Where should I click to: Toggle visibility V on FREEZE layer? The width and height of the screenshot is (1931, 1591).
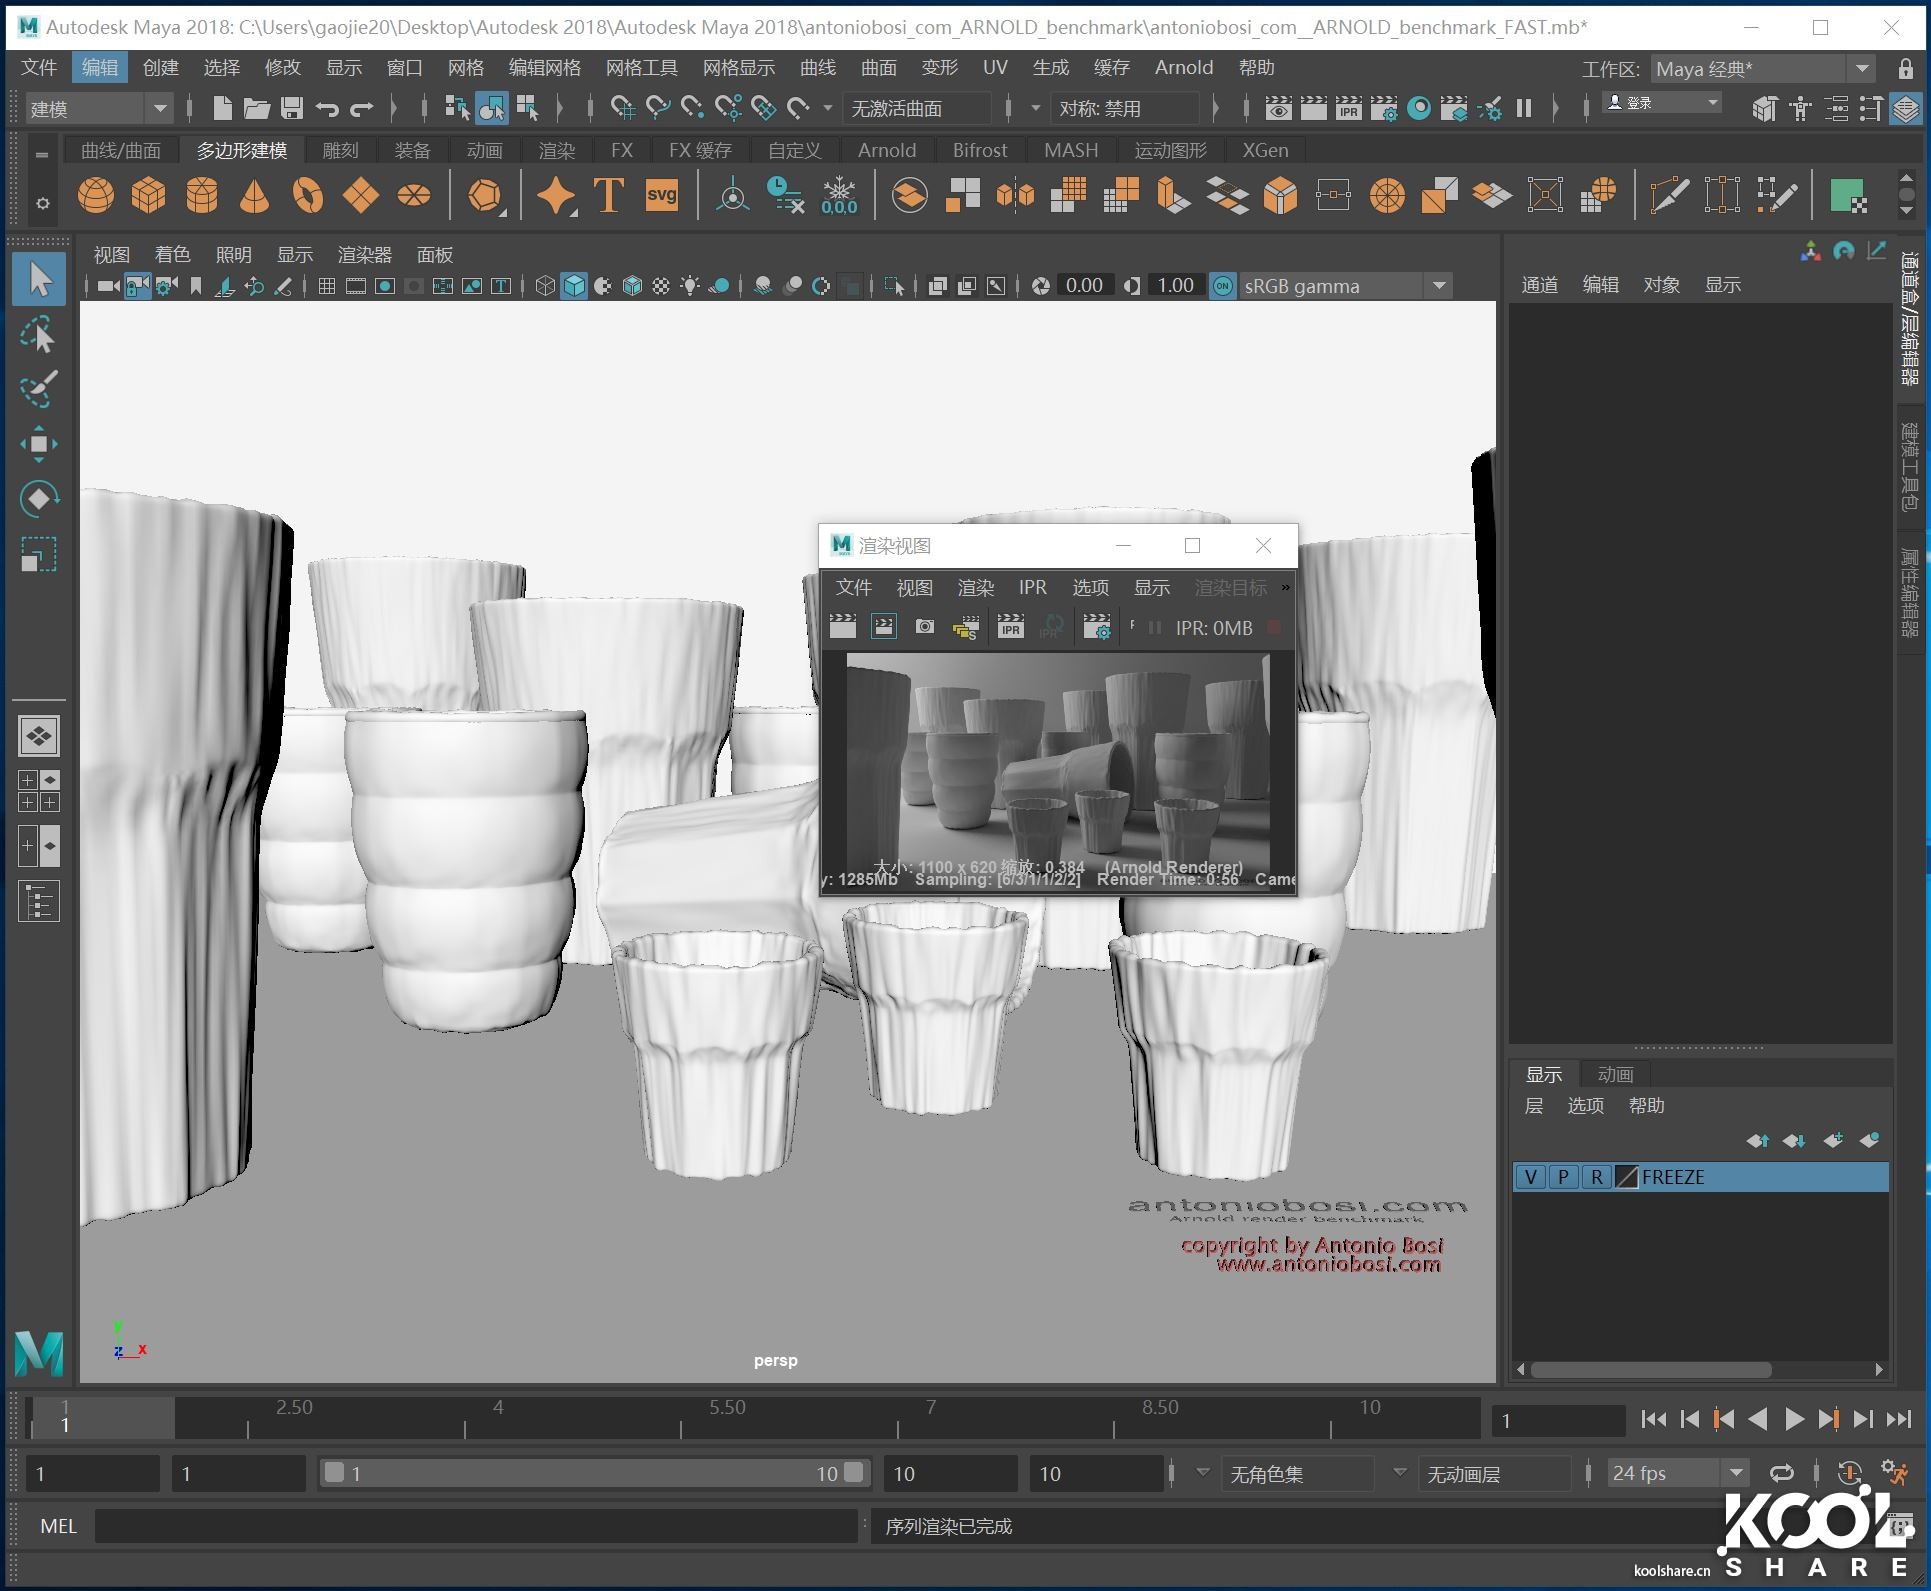pos(1530,1177)
